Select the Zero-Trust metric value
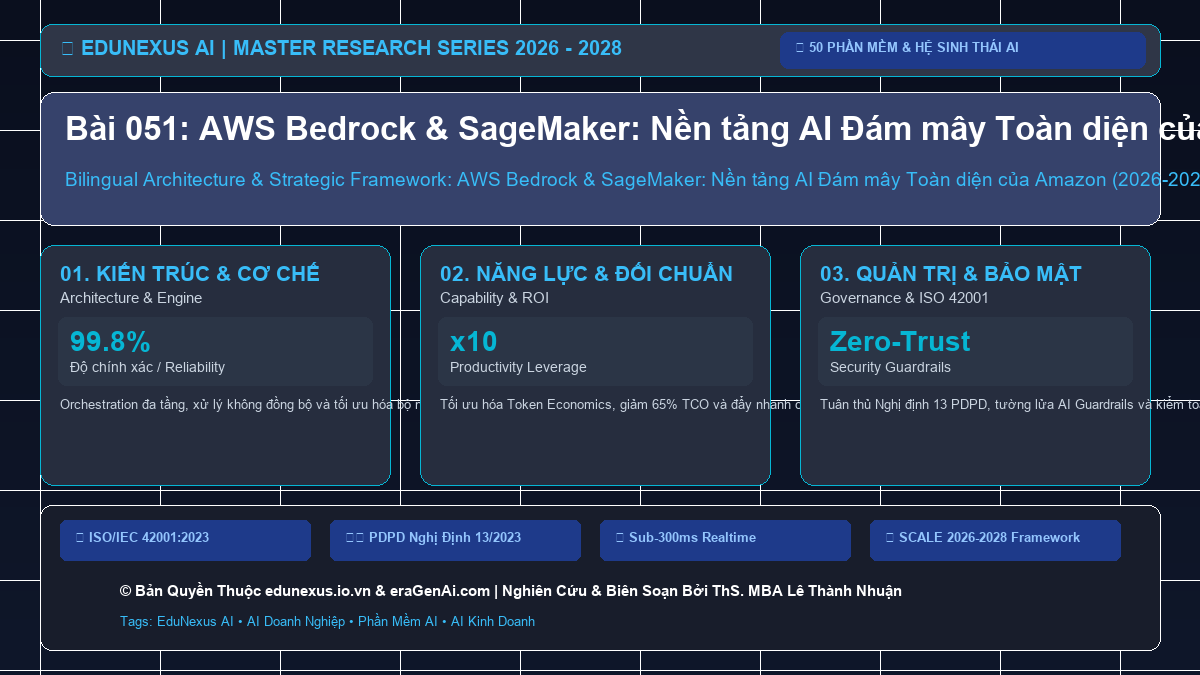 coord(900,342)
